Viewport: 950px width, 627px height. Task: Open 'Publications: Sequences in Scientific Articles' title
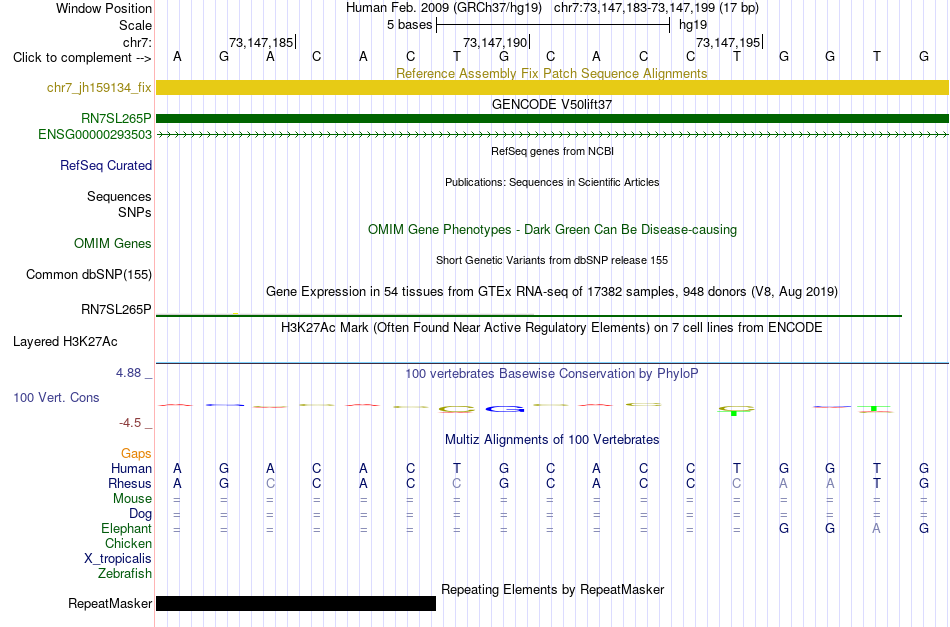point(552,182)
